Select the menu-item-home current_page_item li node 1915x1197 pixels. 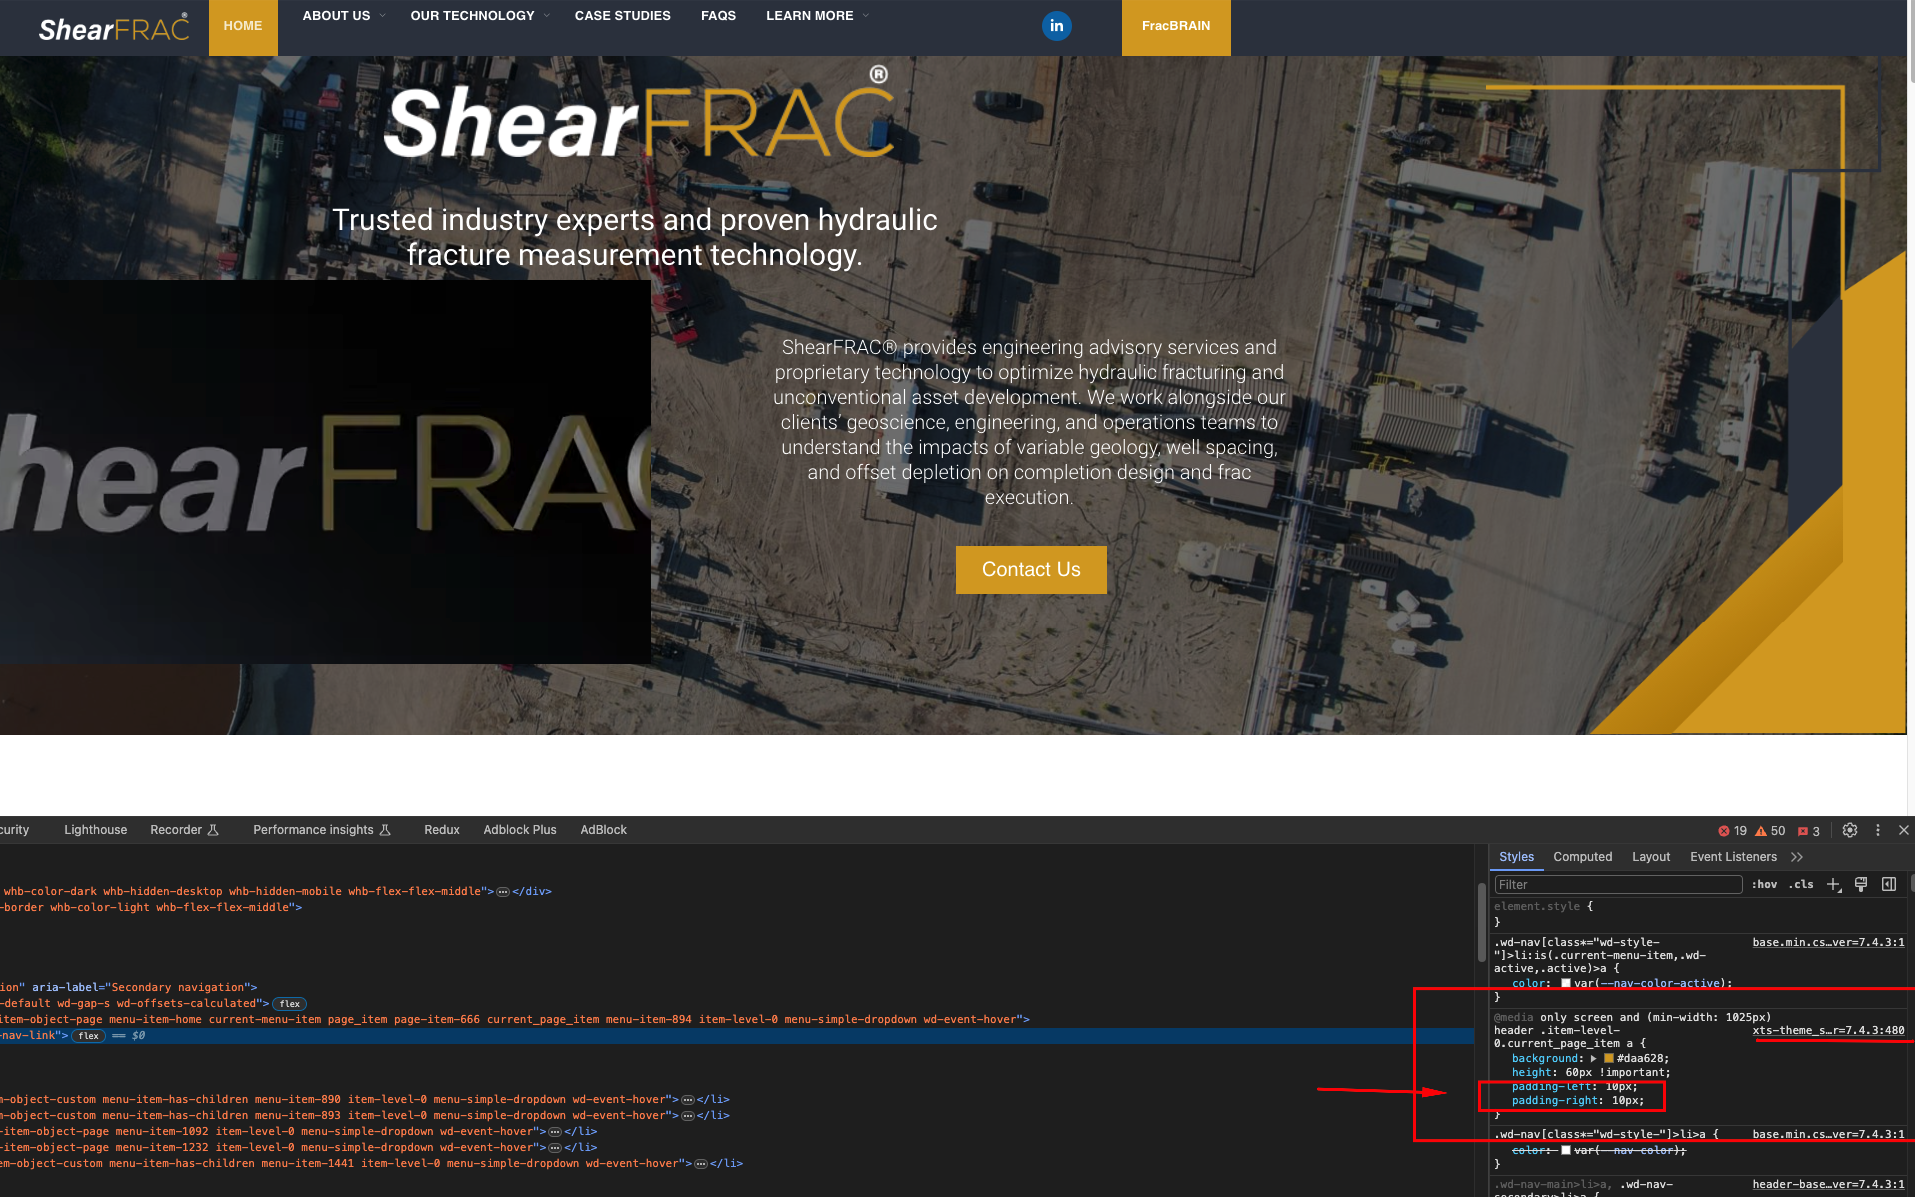pyautogui.click(x=515, y=1020)
